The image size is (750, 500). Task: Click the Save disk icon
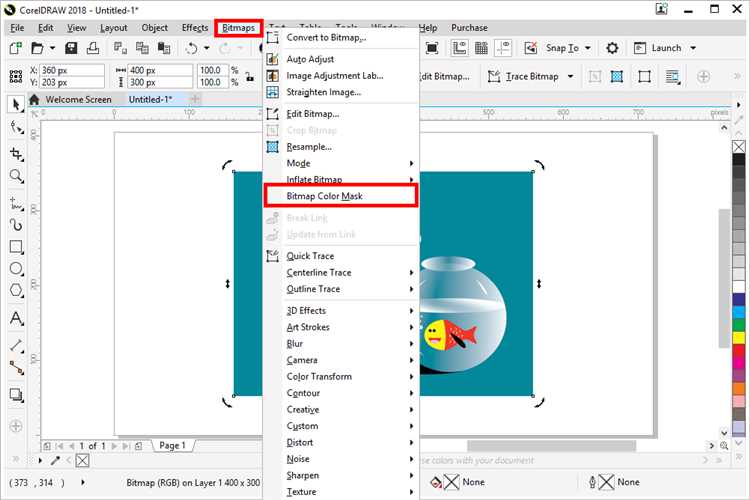(71, 48)
